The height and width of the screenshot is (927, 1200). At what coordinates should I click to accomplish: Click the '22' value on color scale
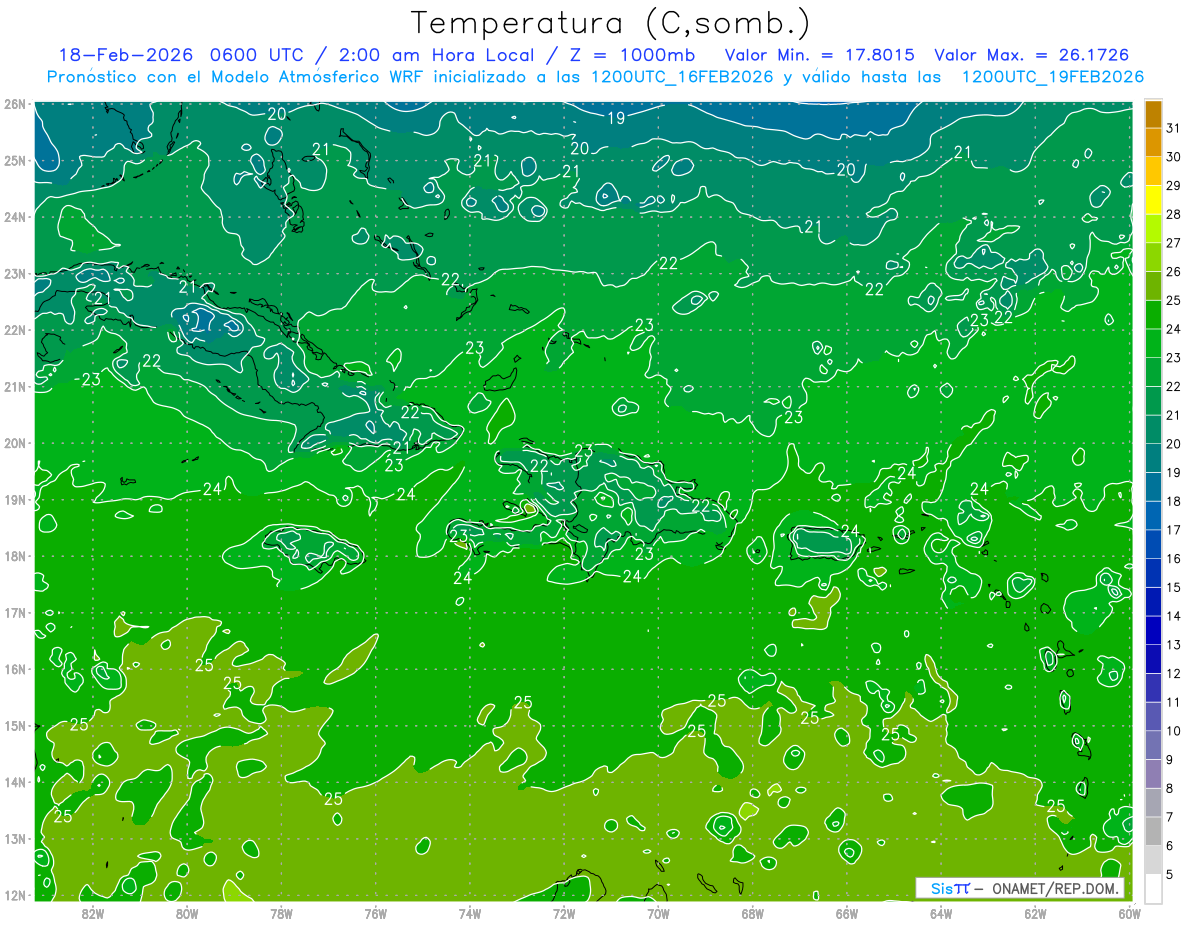coord(1174,386)
